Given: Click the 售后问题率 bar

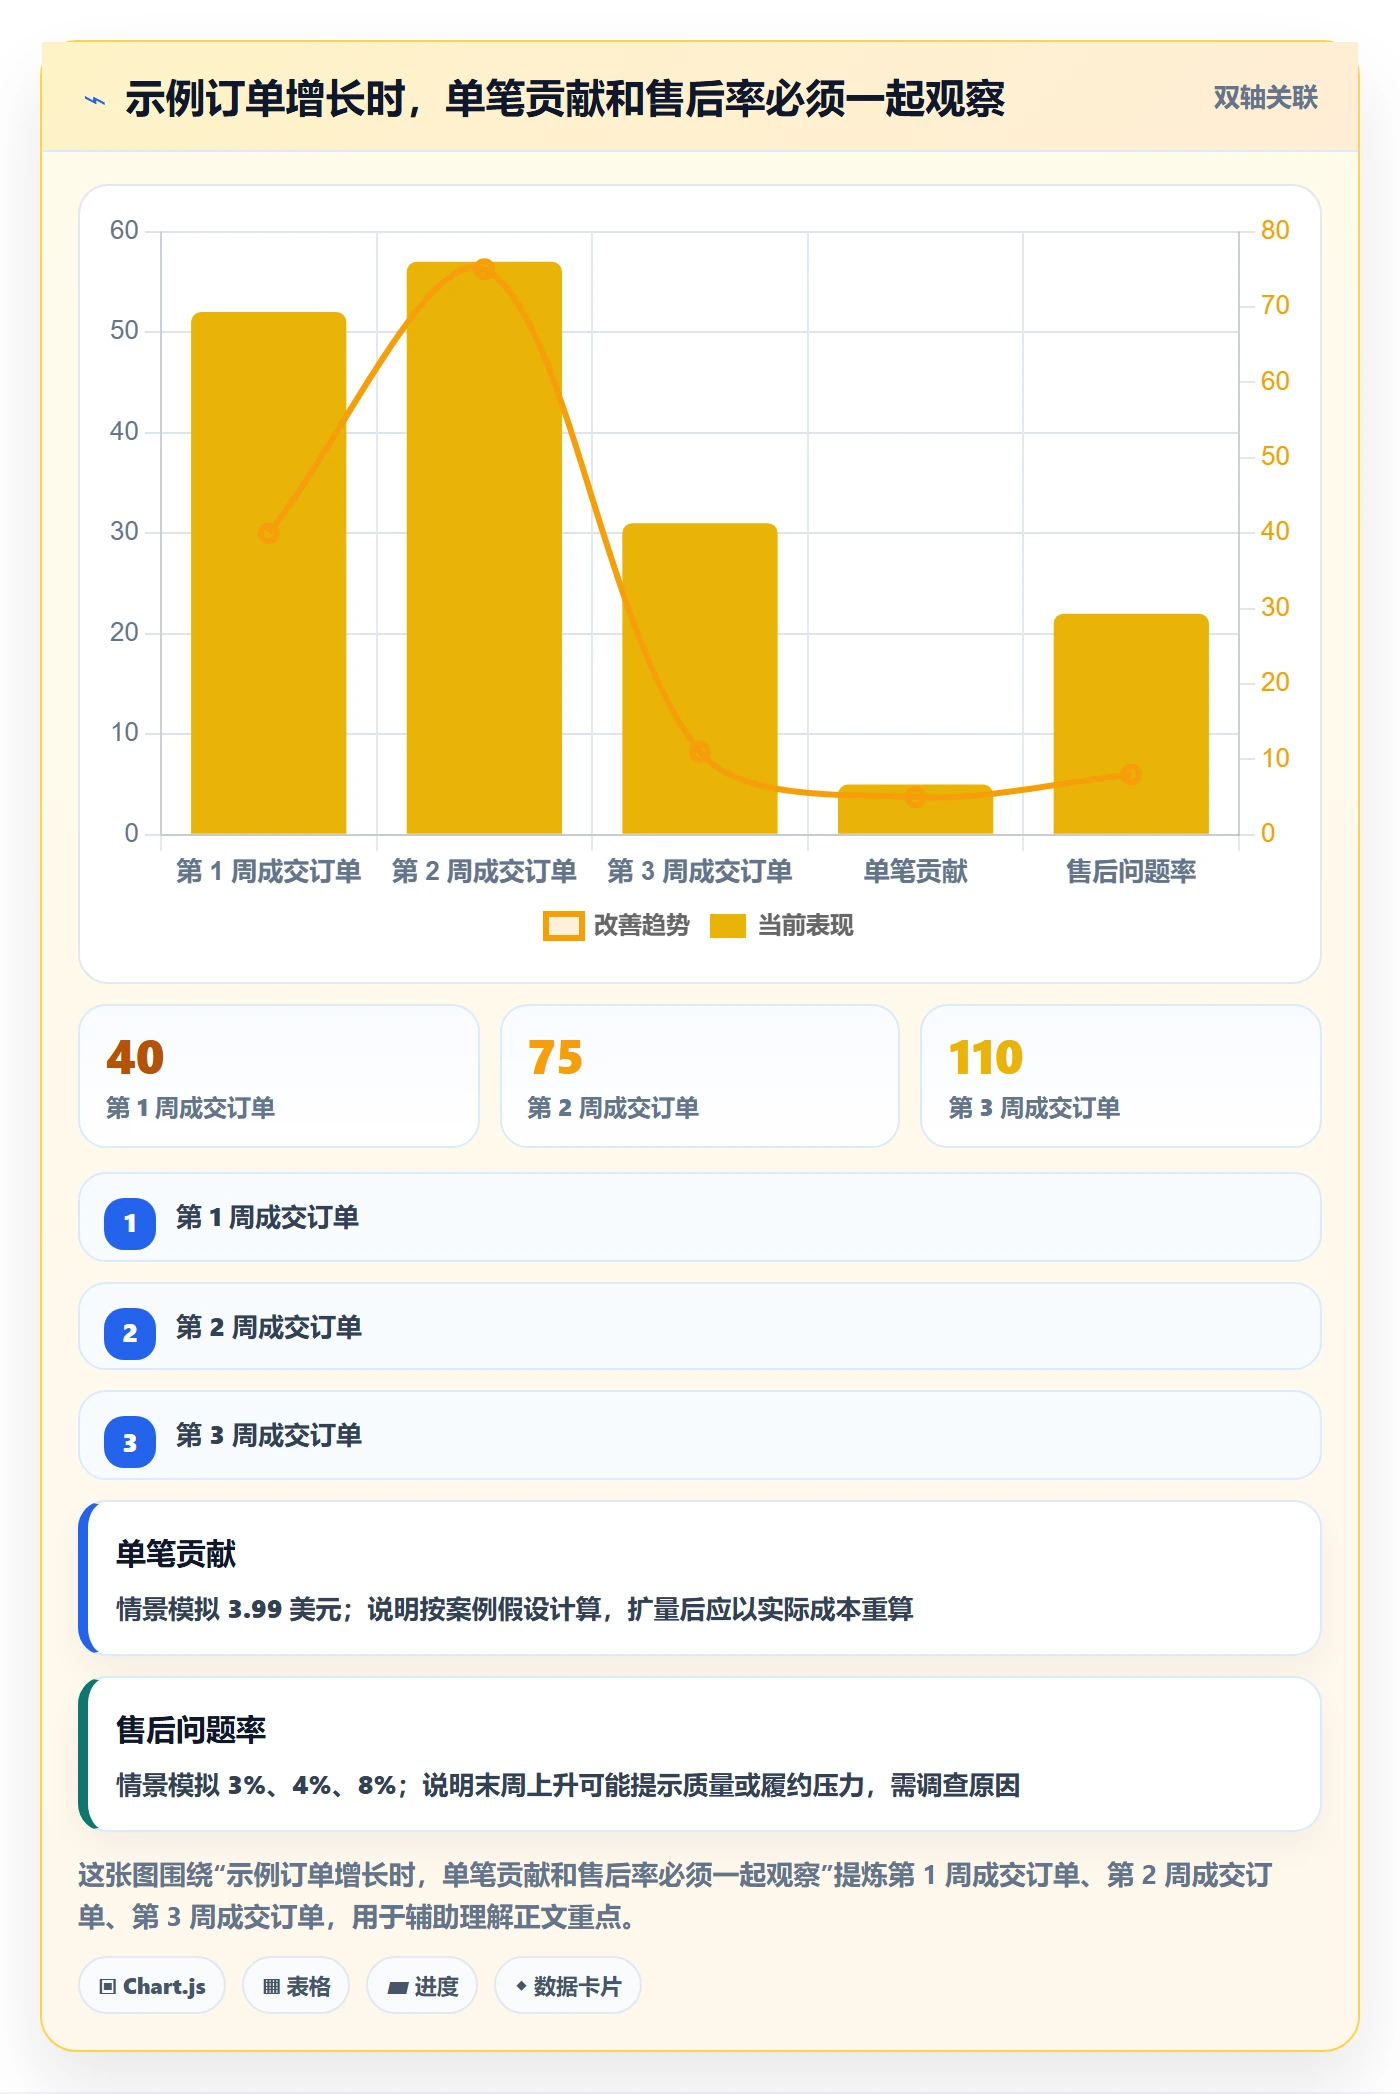Looking at the screenshot, I should point(1131,724).
